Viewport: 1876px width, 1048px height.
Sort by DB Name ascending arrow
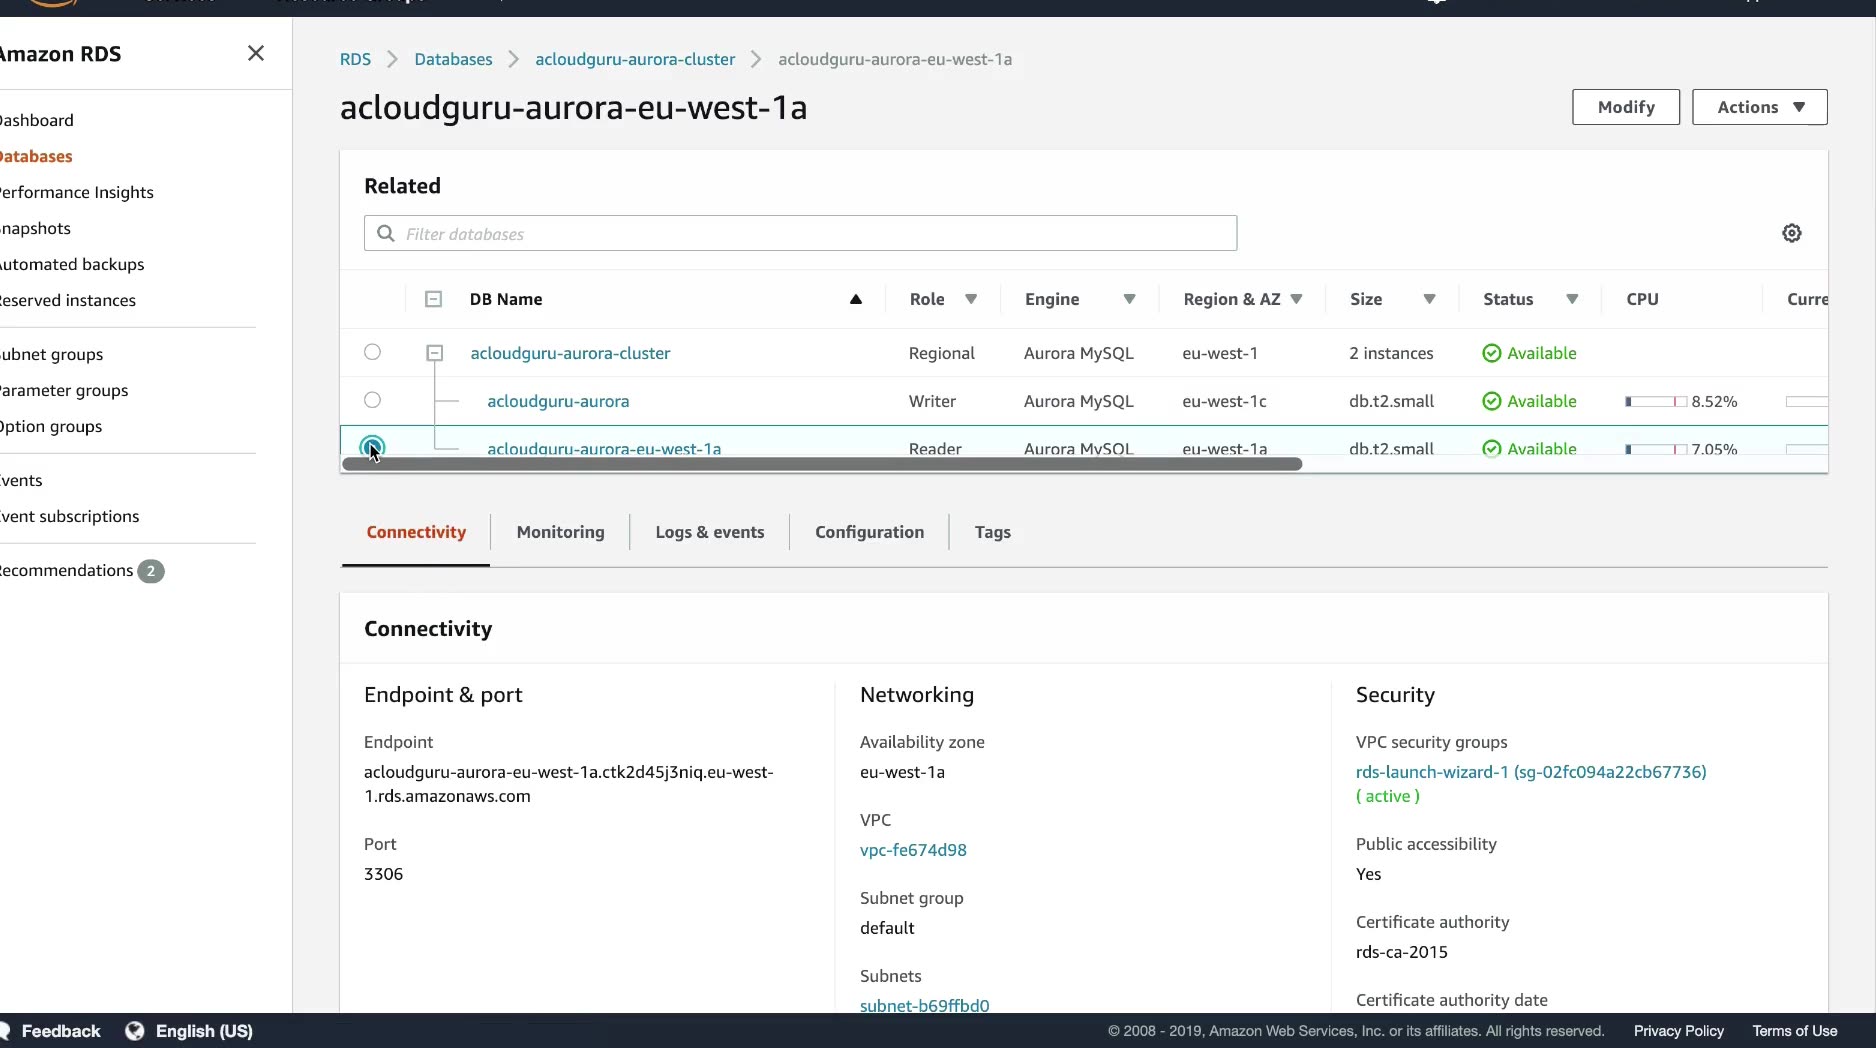click(856, 299)
